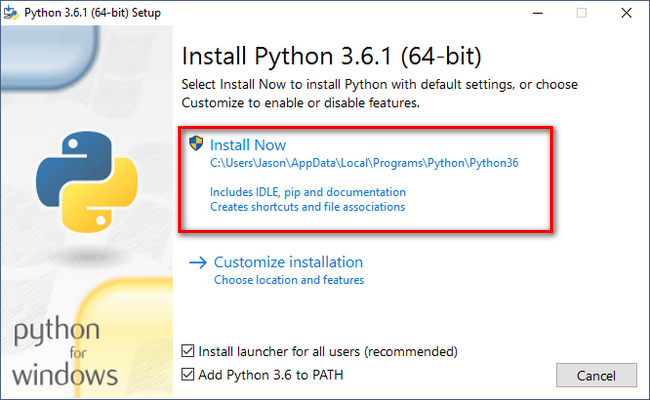Image resolution: width=650 pixels, height=400 pixels.
Task: Click the UAC shield icon beside Install Now
Action: (197, 145)
